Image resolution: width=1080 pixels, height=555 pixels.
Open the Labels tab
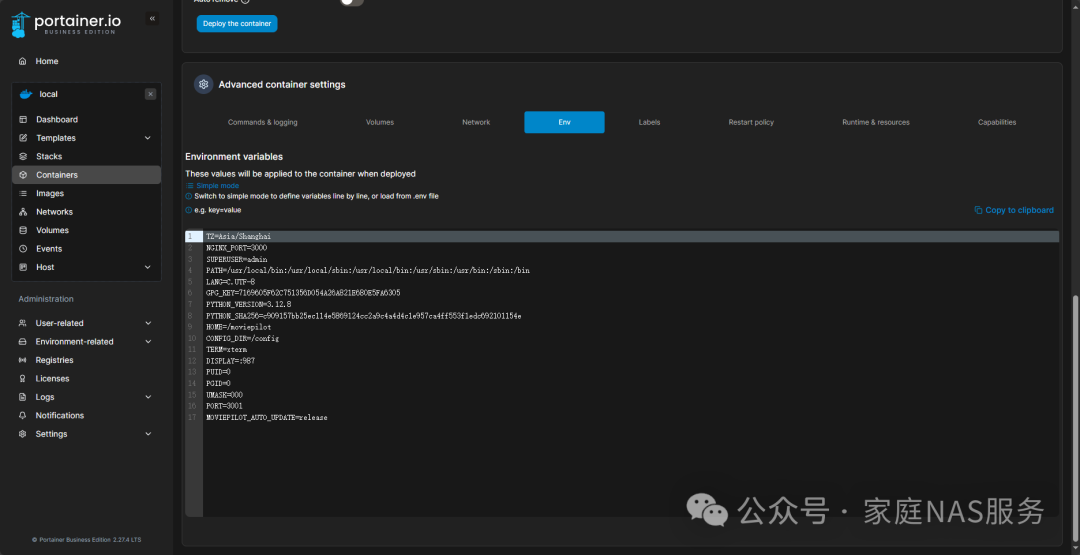tap(650, 122)
